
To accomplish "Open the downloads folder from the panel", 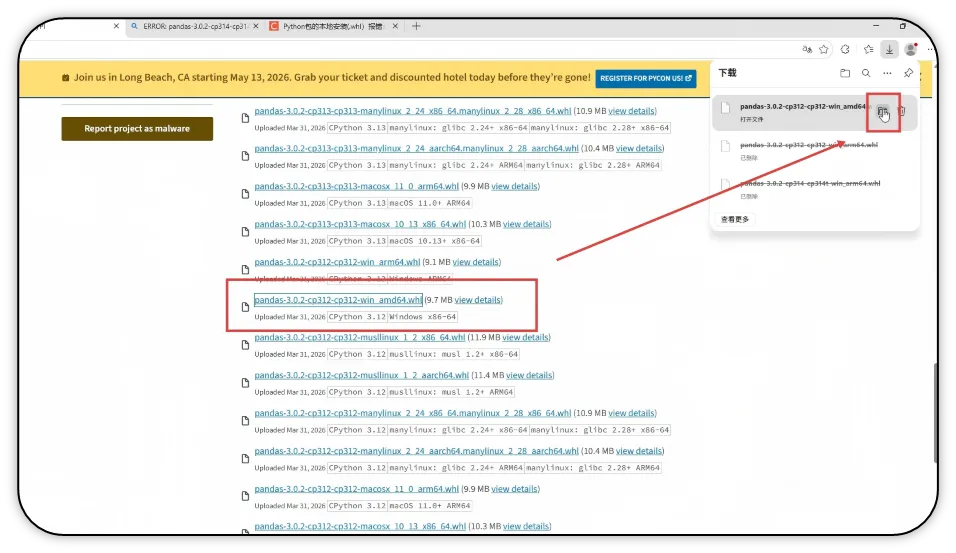I will (845, 73).
